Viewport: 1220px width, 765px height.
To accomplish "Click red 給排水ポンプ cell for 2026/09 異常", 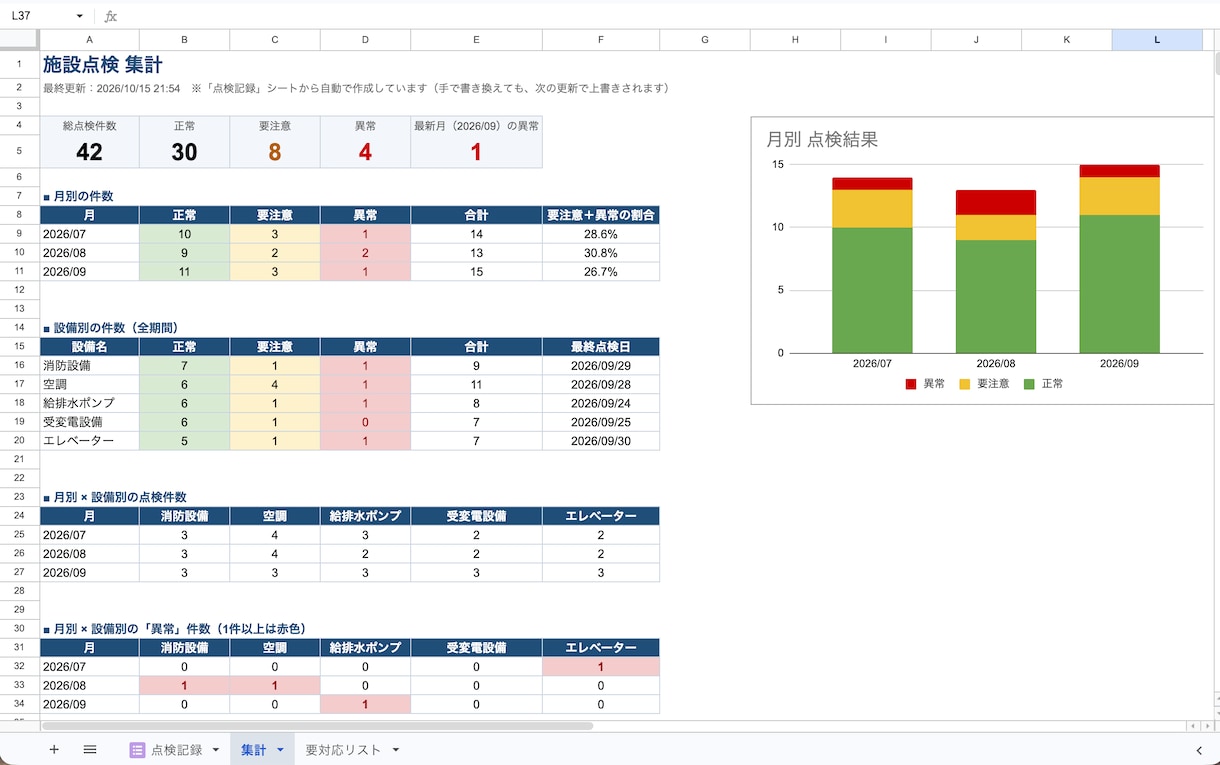I will tap(365, 705).
